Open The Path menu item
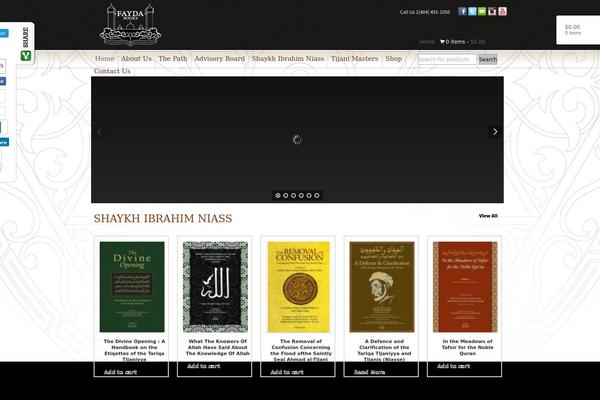This screenshot has width=600, height=400. (173, 59)
